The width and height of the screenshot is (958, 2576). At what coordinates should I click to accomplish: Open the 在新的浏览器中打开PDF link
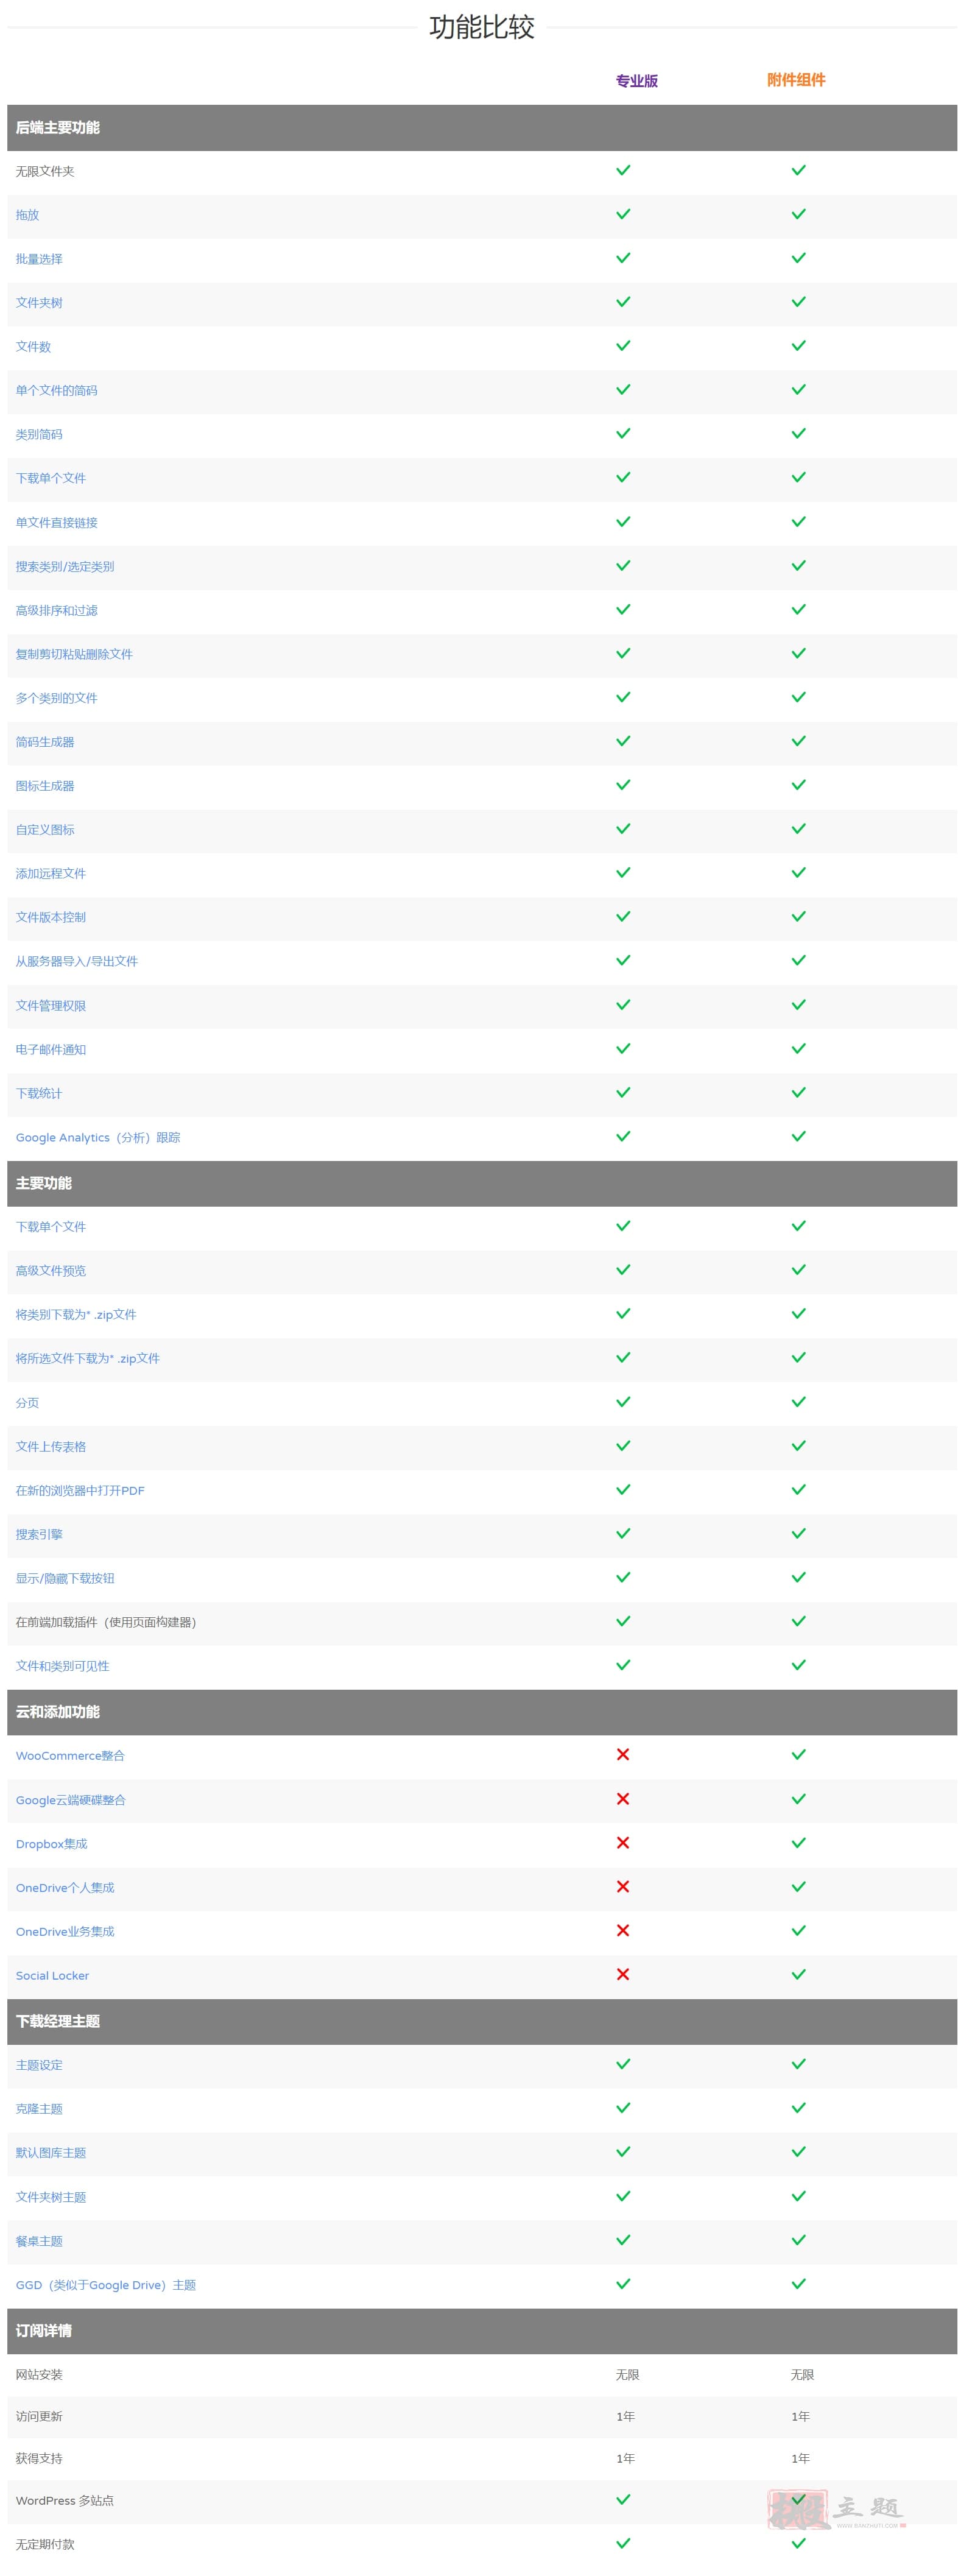[x=80, y=1490]
